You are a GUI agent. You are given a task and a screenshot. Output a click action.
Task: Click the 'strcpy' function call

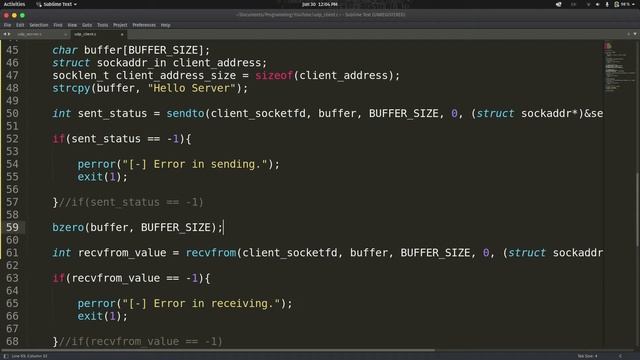71,88
